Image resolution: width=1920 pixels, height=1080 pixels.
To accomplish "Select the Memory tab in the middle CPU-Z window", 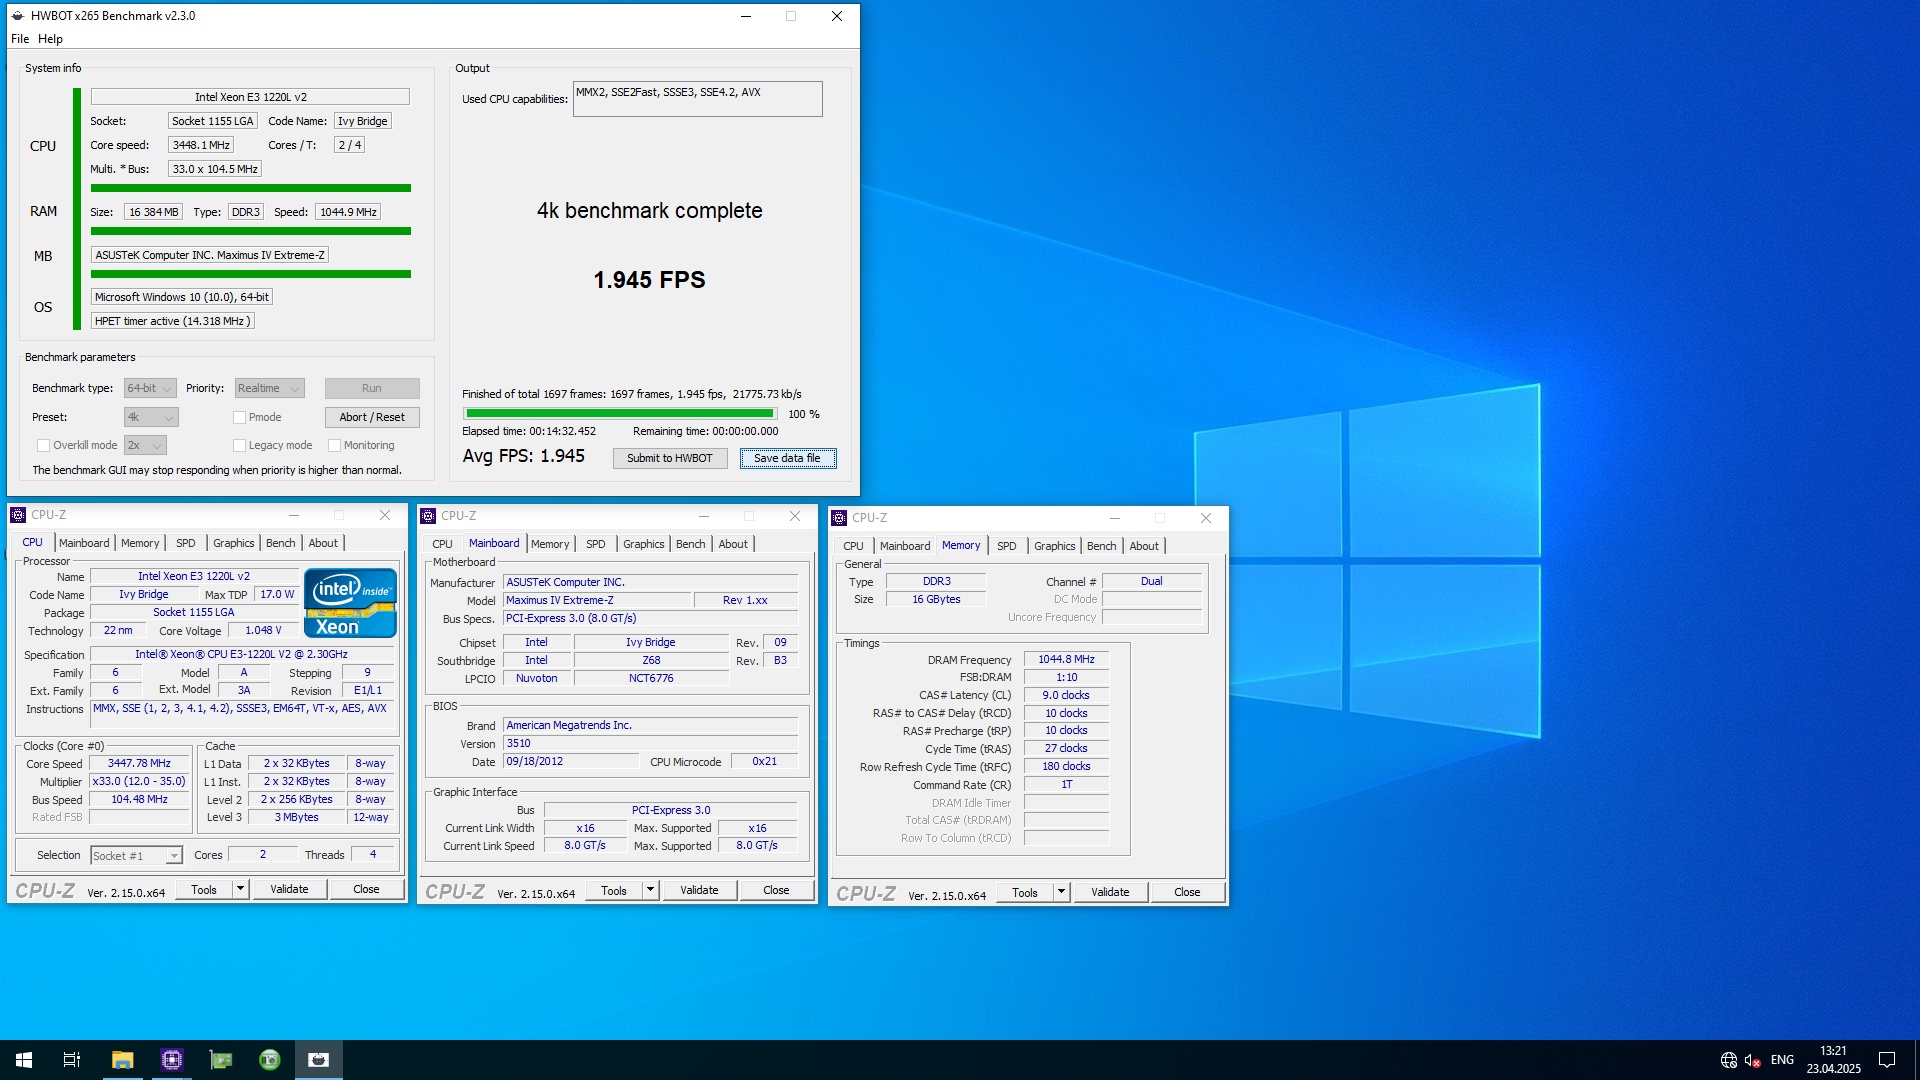I will (550, 544).
